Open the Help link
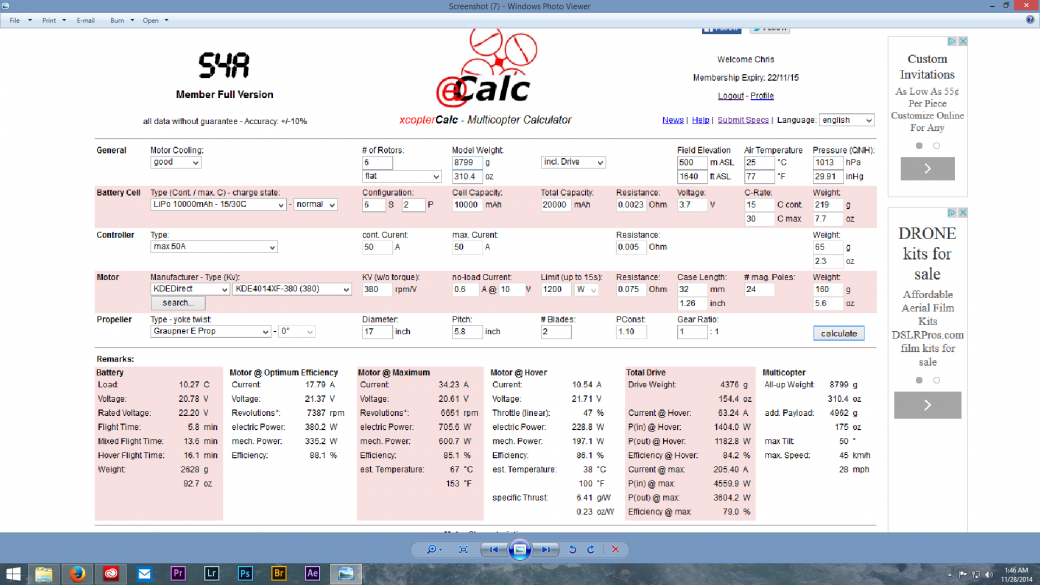 700,120
